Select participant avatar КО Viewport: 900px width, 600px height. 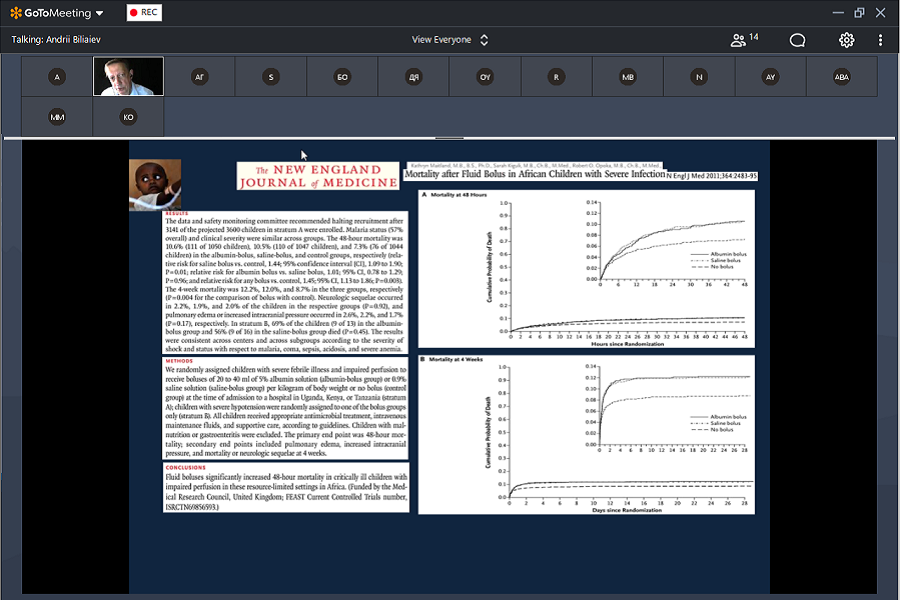(x=128, y=117)
